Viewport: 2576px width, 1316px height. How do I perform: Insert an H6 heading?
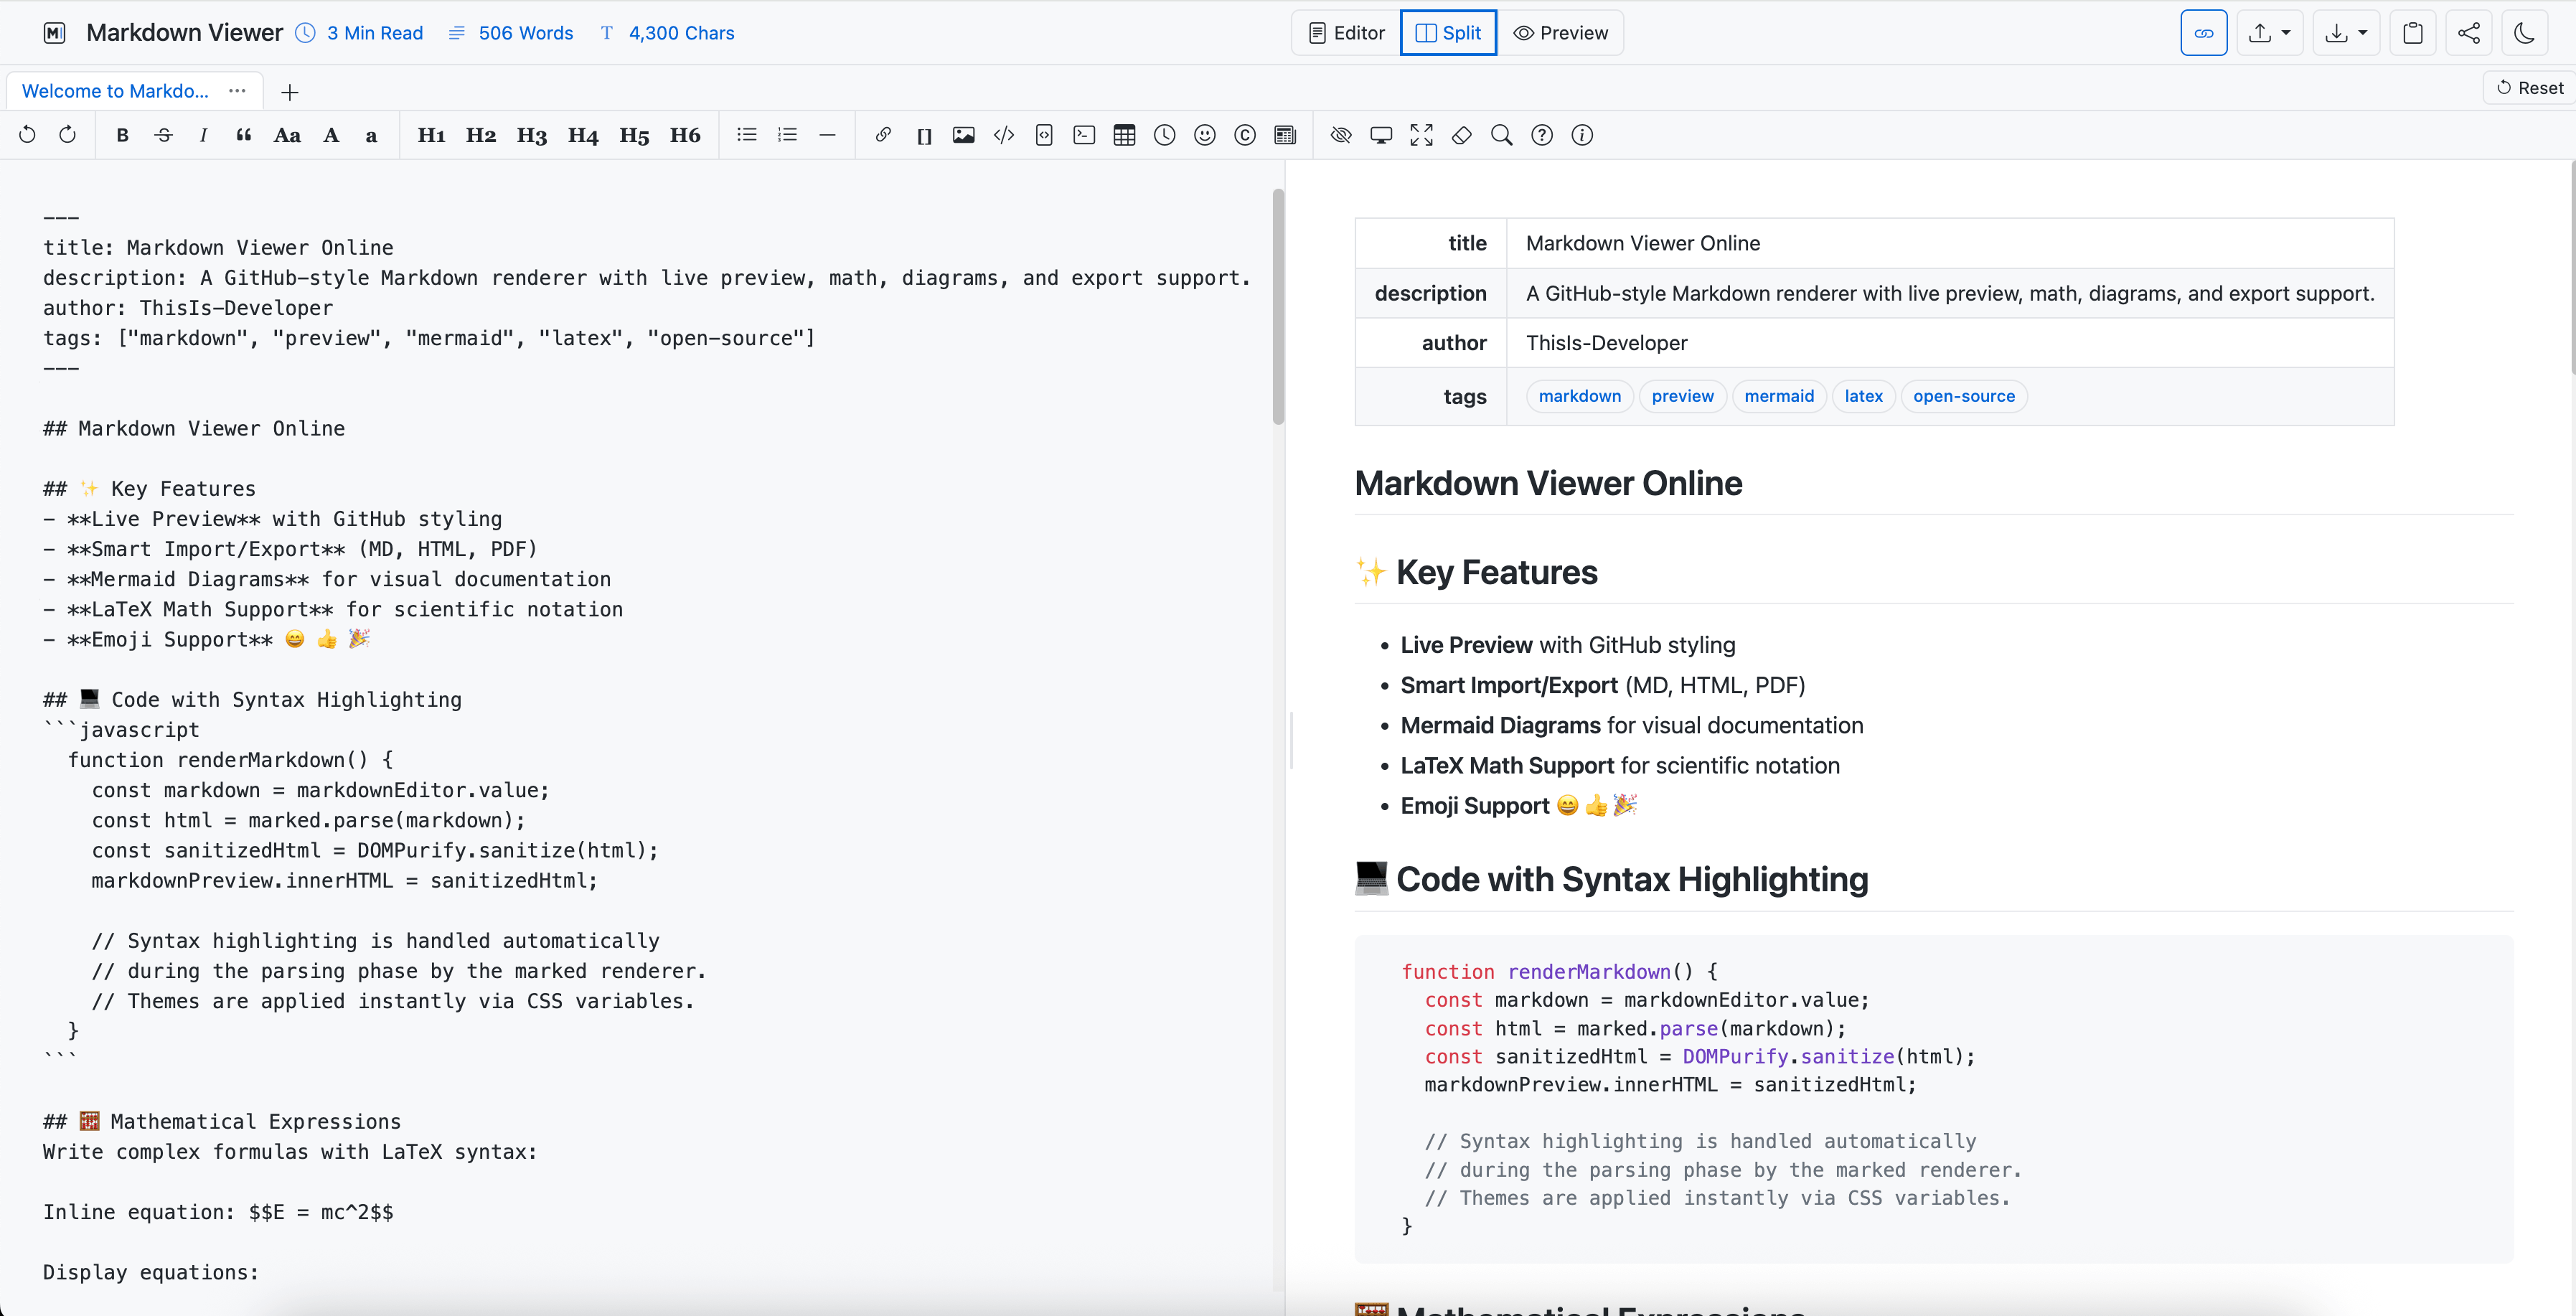tap(685, 135)
